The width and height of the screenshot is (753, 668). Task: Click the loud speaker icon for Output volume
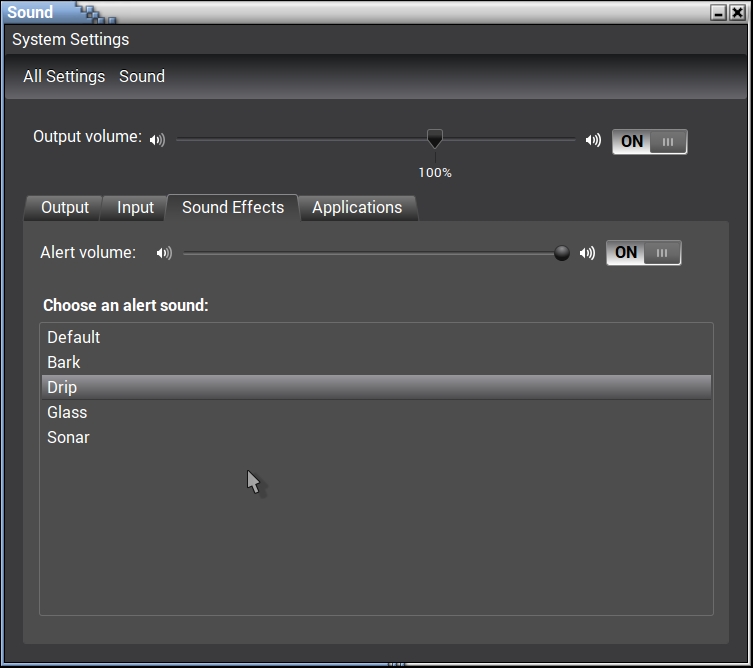point(593,141)
